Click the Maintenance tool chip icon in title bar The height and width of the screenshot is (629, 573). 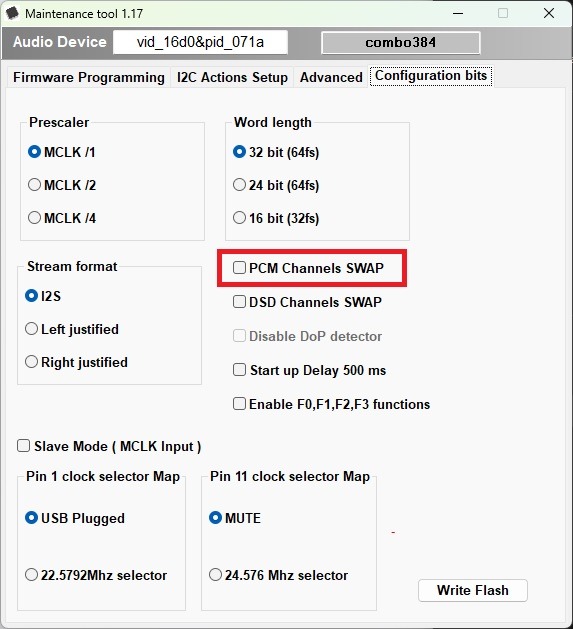(12, 13)
